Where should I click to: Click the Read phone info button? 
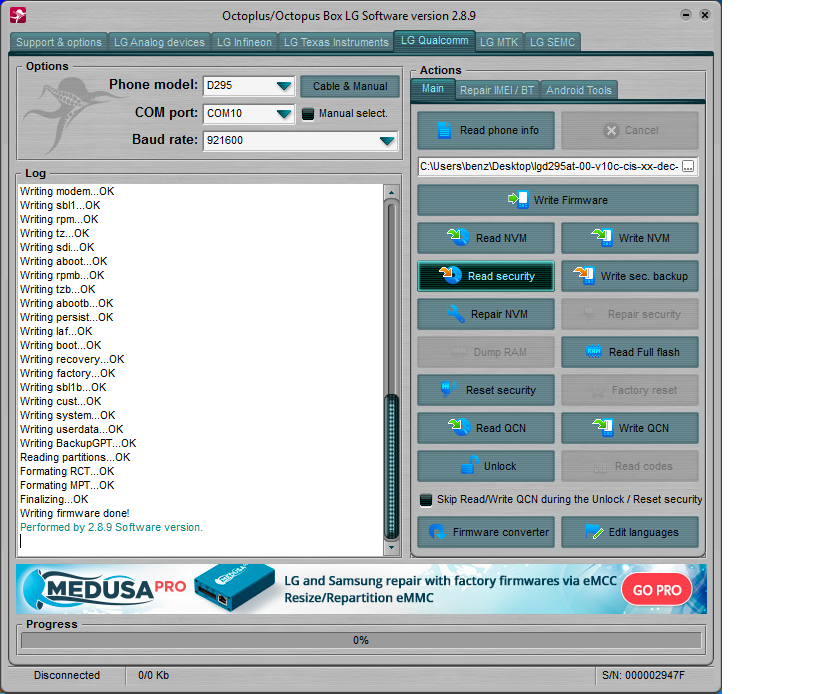point(486,131)
